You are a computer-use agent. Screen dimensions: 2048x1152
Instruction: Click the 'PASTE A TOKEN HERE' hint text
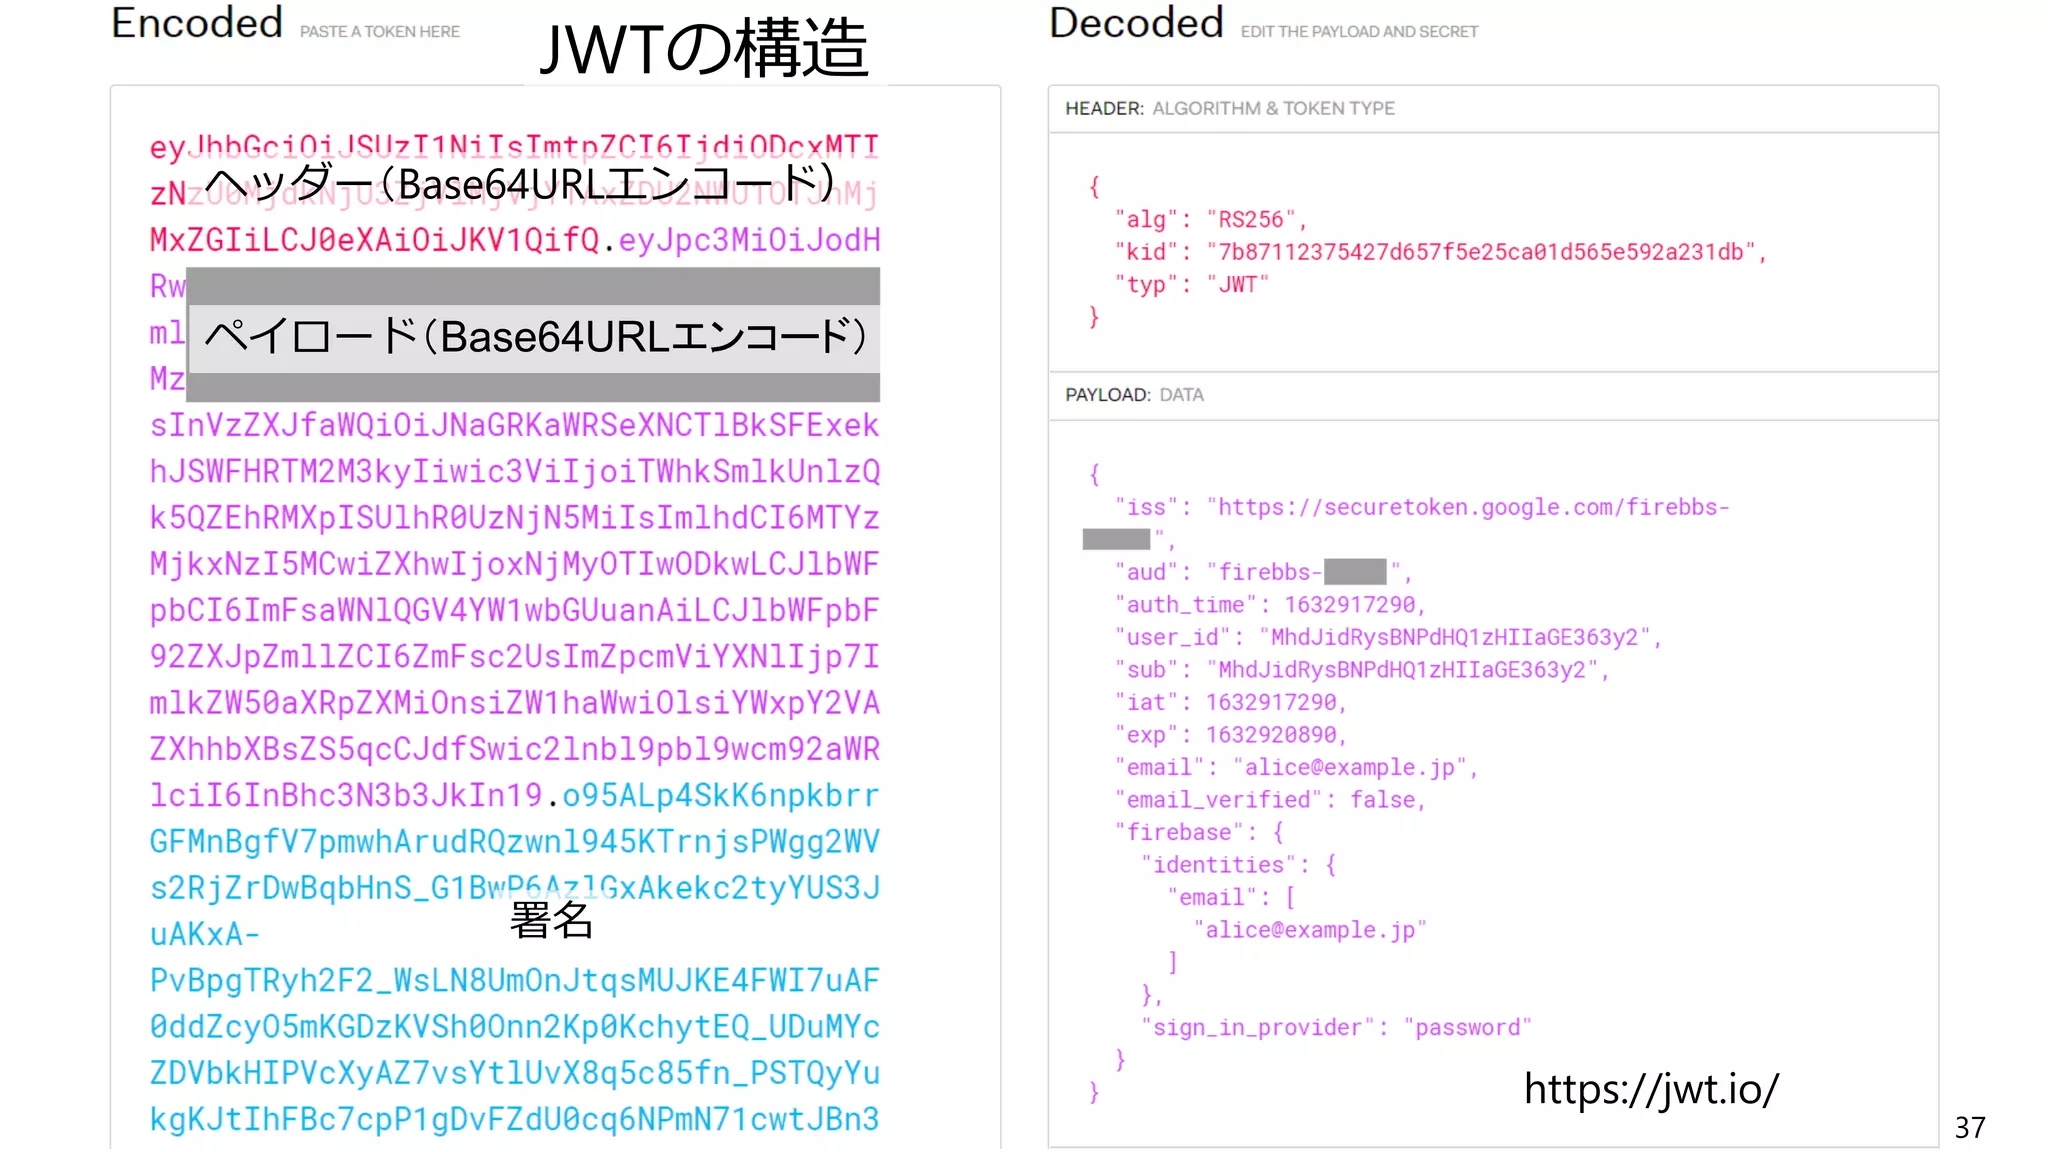tap(380, 32)
